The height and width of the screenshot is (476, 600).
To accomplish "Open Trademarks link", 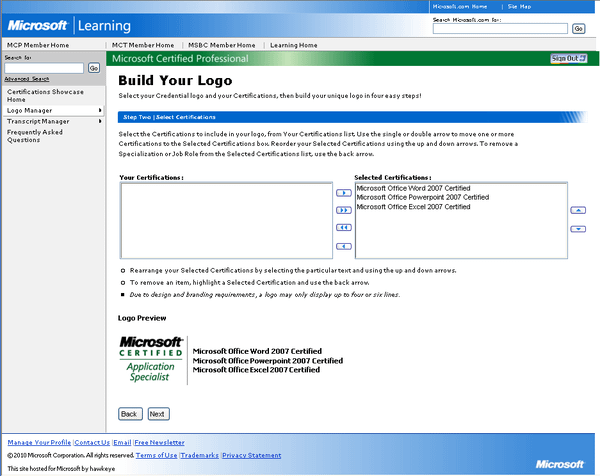I will pyautogui.click(x=199, y=455).
